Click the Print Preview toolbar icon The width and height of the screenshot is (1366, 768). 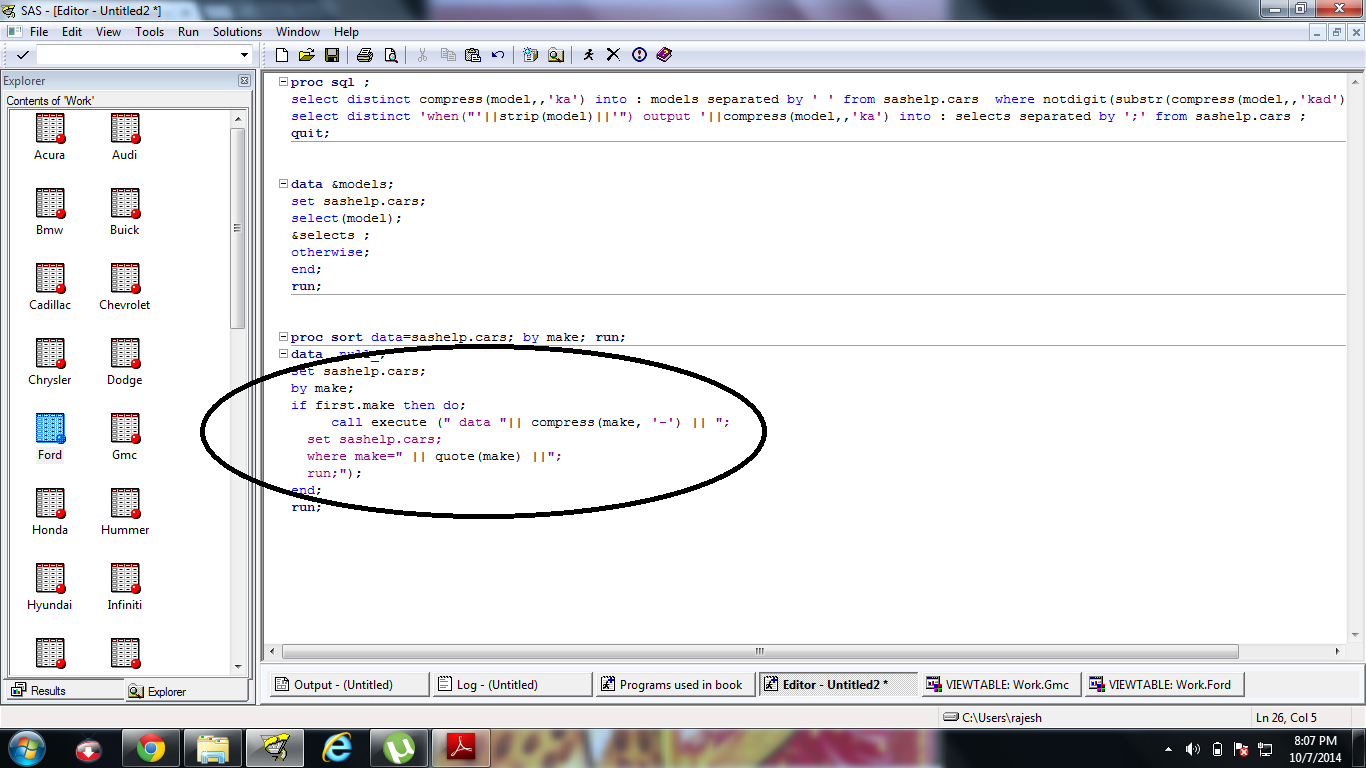click(390, 55)
